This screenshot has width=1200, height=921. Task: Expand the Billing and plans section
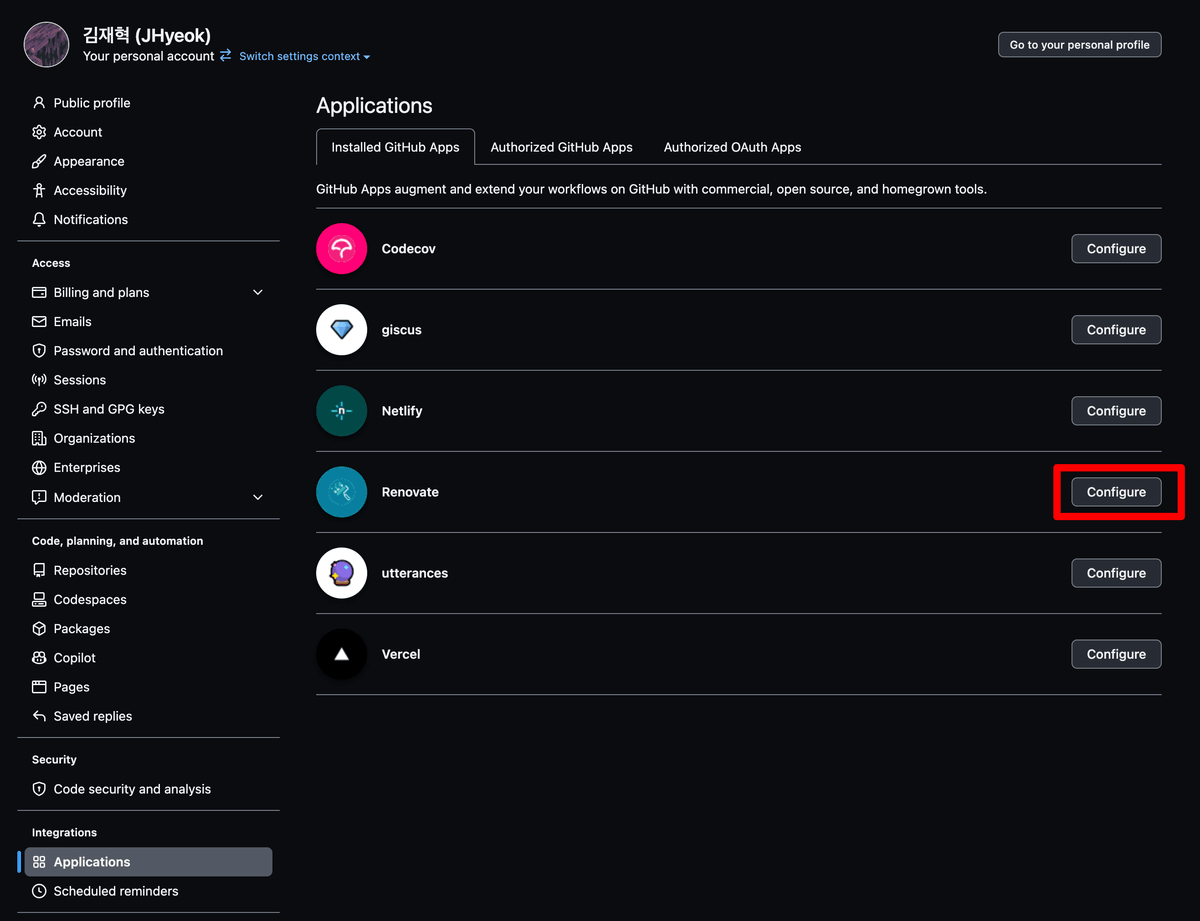[257, 293]
